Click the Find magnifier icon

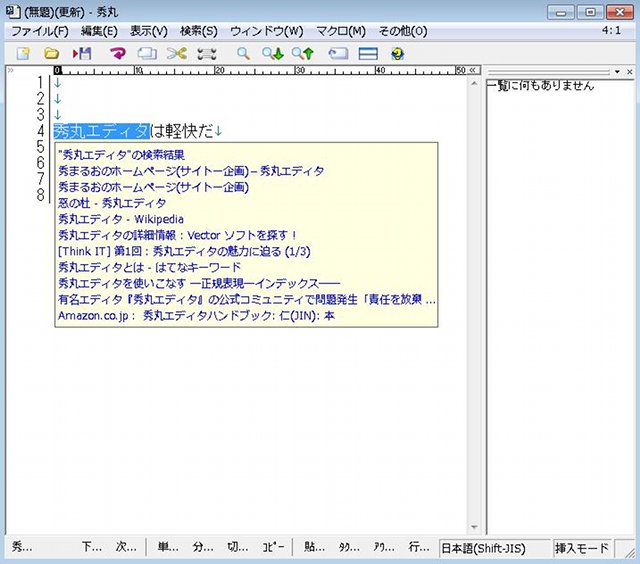point(243,53)
